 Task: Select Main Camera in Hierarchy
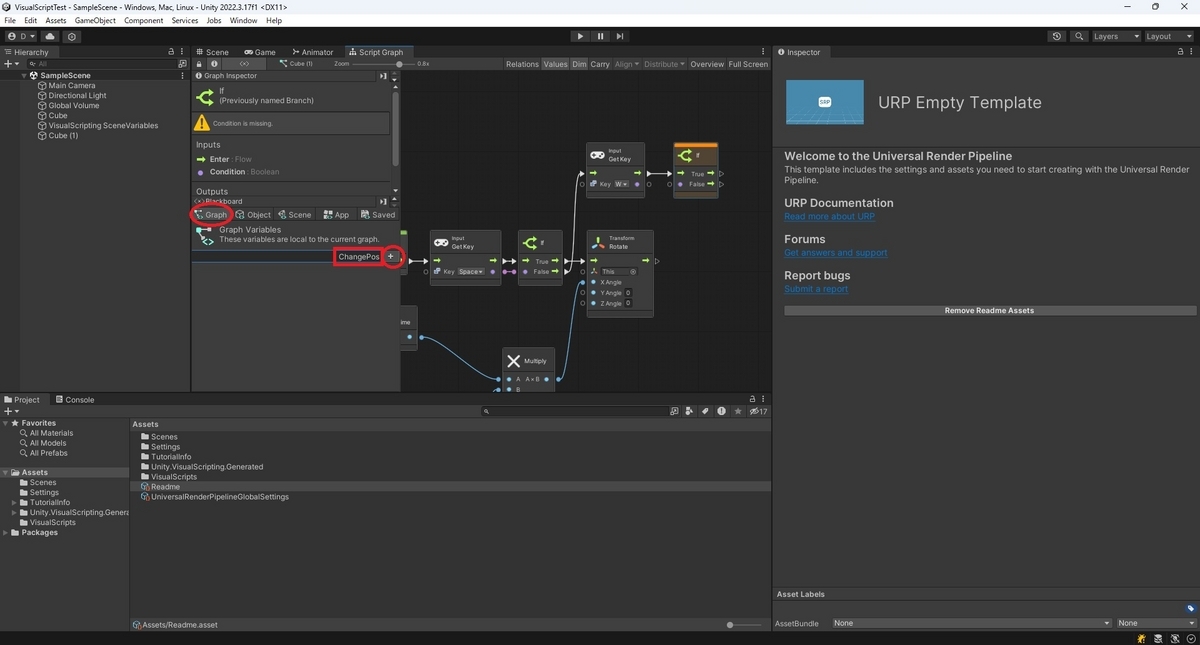[x=72, y=86]
